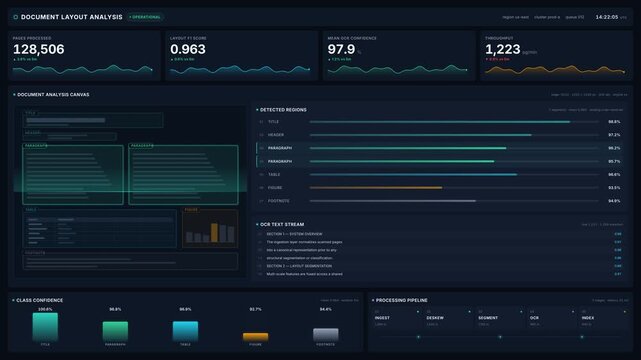Image resolution: width=641 pixels, height=360 pixels.
Task: Select 'Multi-scale features are fused across a shared' line
Action: [440, 274]
